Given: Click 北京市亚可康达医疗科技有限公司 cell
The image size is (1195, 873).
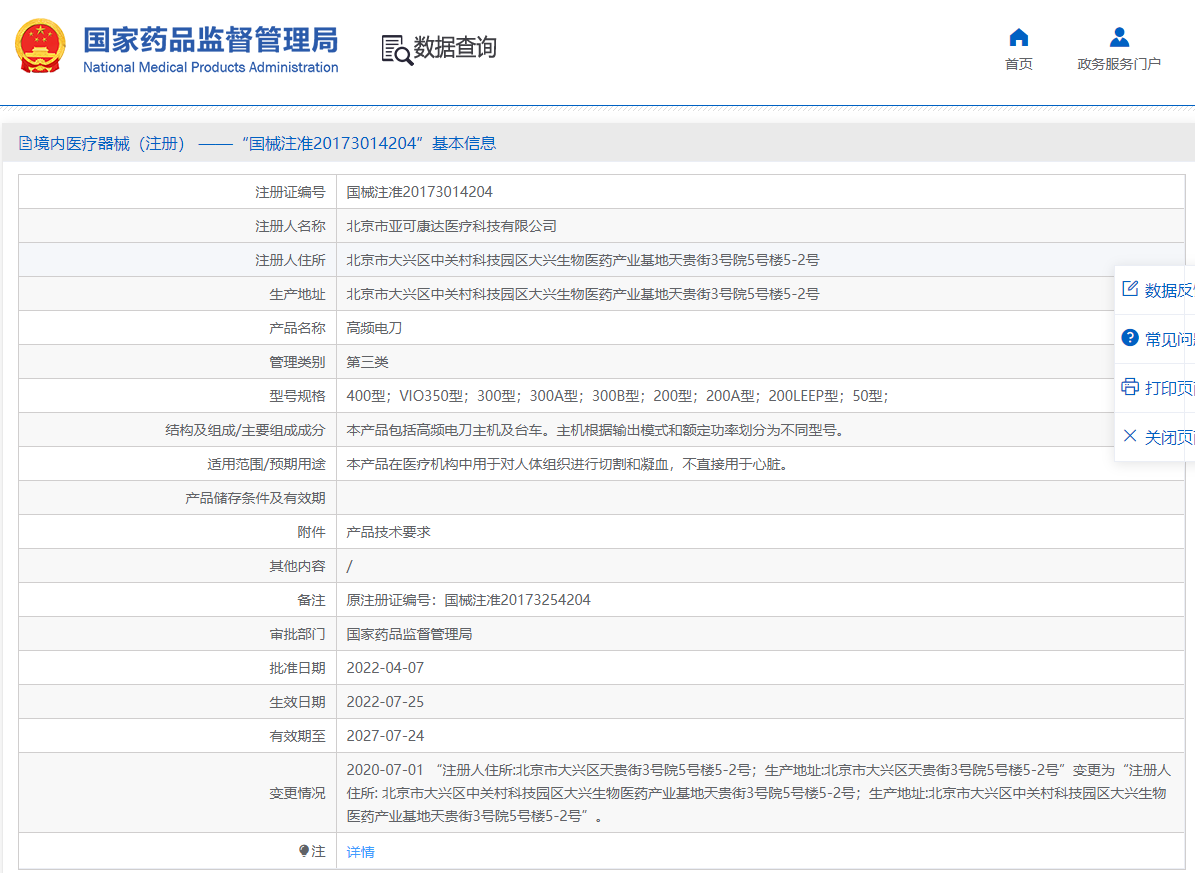Looking at the screenshot, I should [x=451, y=226].
